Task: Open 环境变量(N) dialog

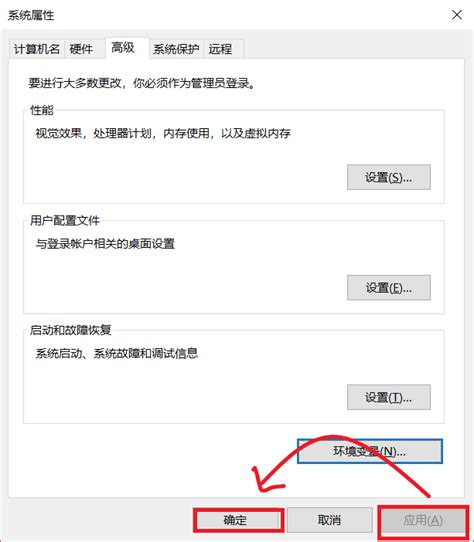Action: 370,451
